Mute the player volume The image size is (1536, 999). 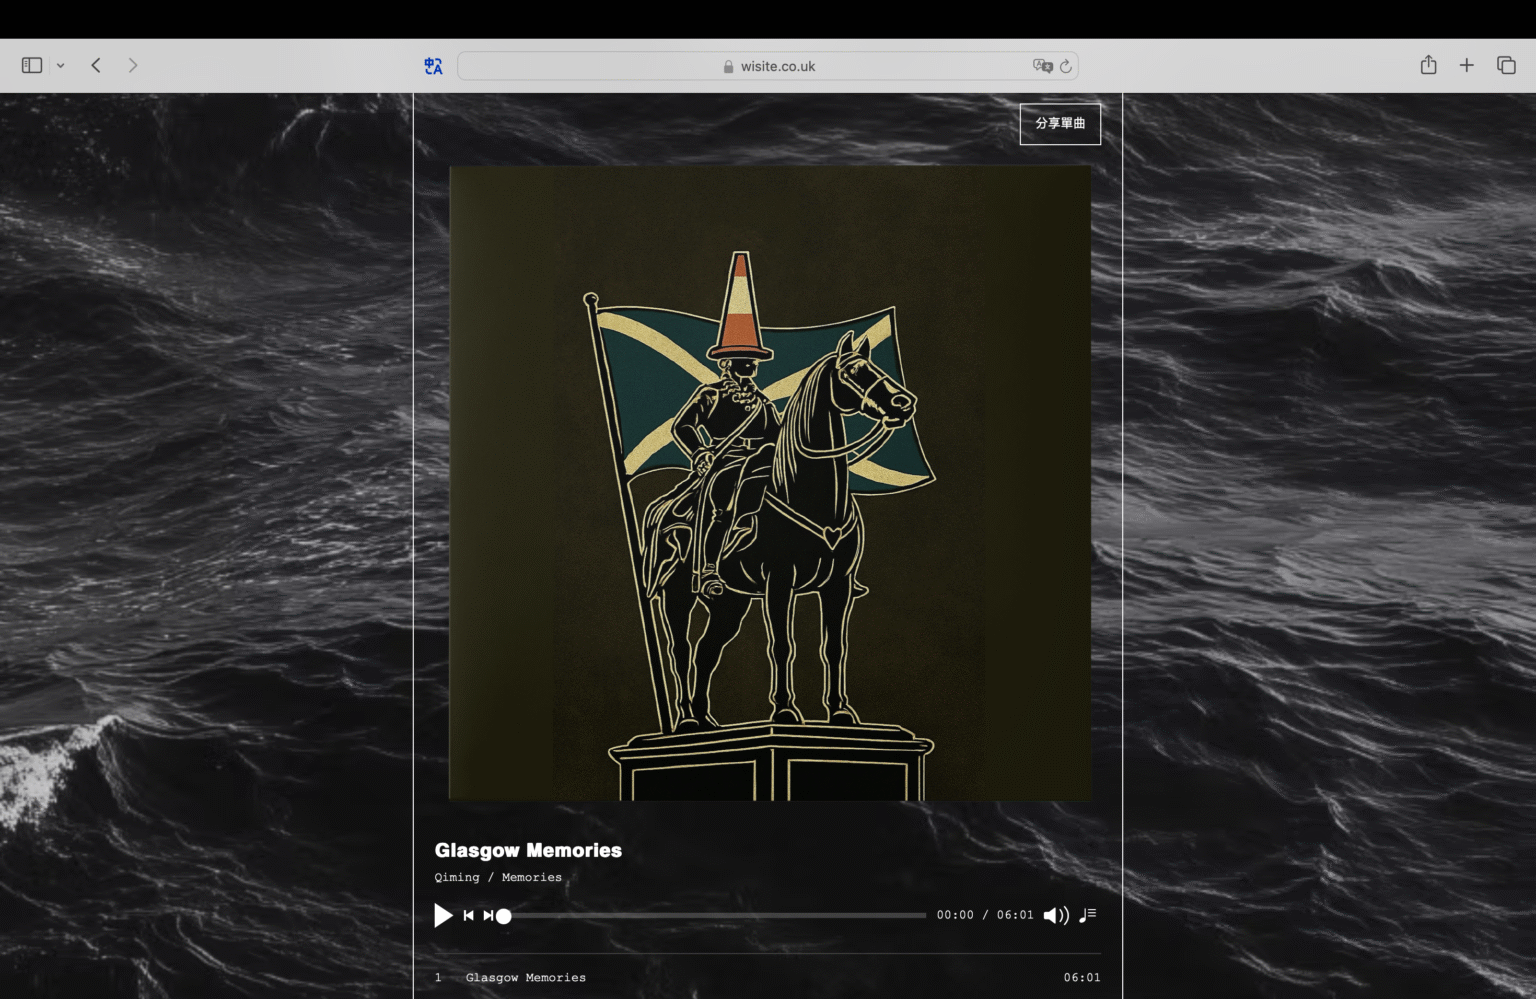tap(1056, 915)
